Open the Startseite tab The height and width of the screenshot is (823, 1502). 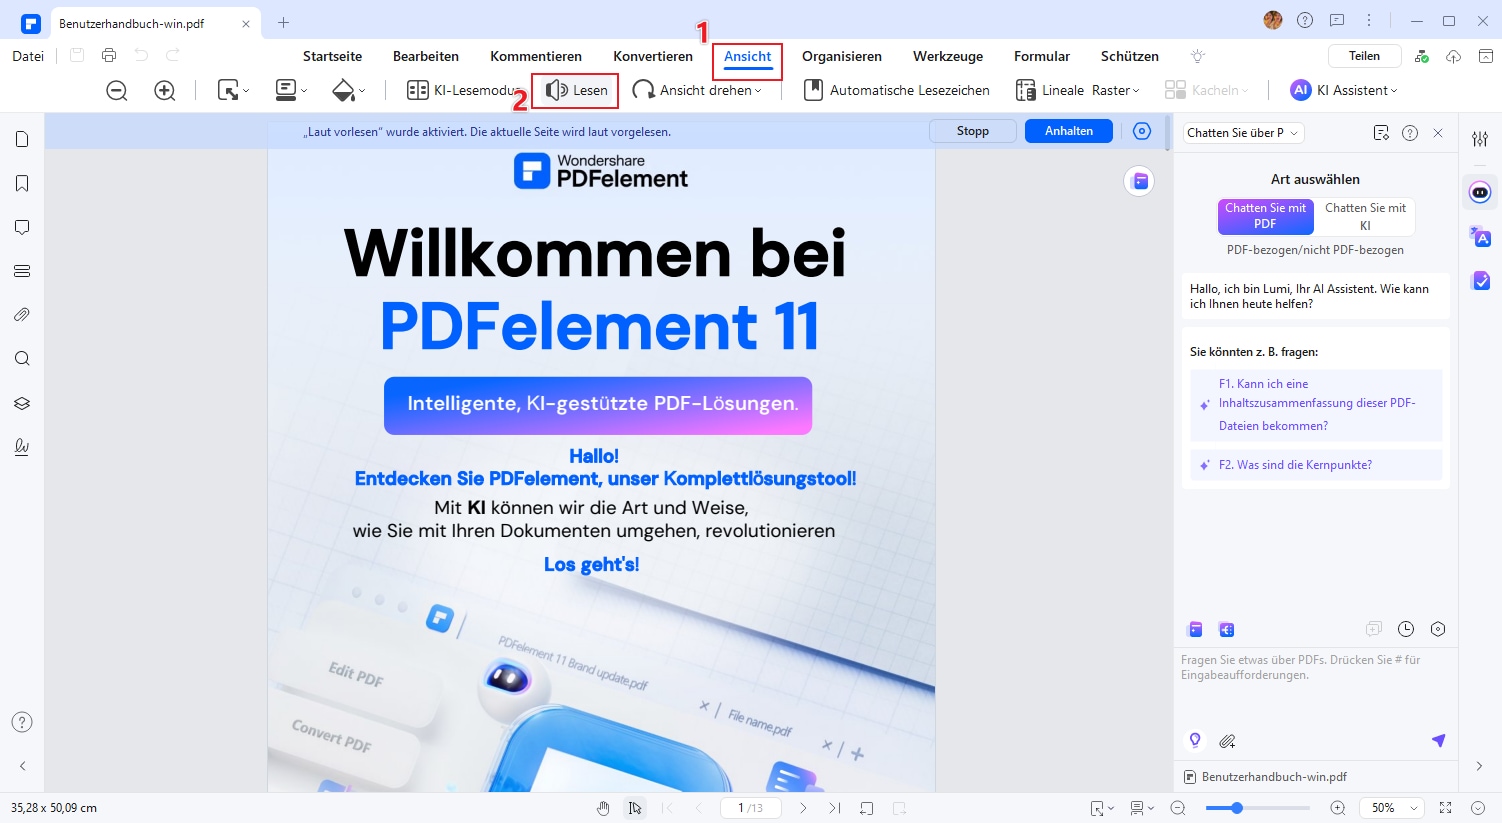click(332, 56)
